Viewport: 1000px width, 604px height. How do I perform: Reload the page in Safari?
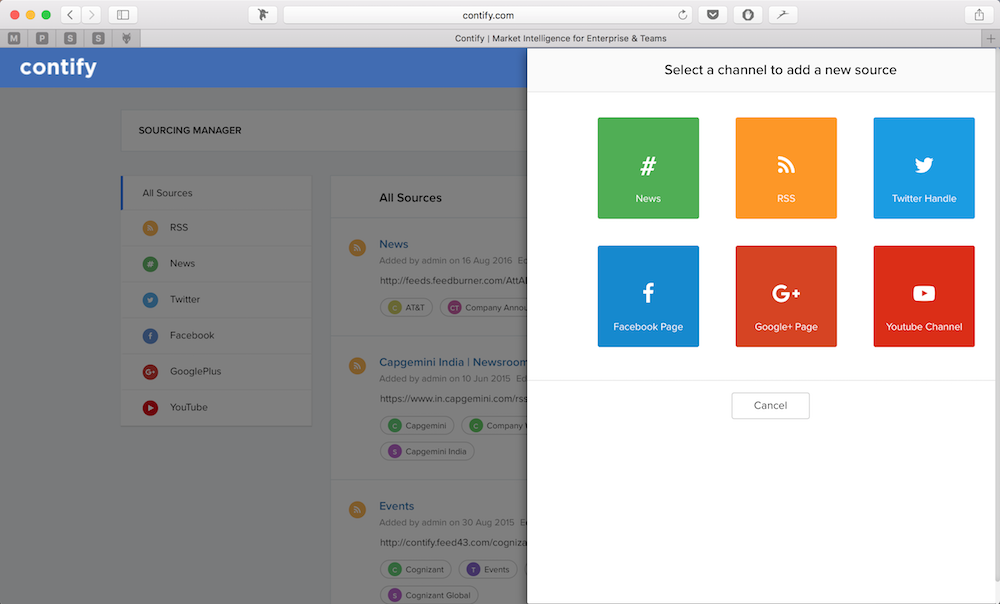coord(683,15)
